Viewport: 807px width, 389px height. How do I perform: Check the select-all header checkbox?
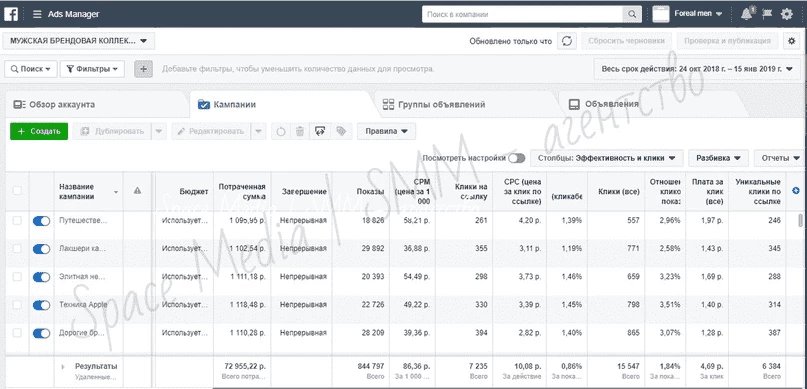(17, 191)
